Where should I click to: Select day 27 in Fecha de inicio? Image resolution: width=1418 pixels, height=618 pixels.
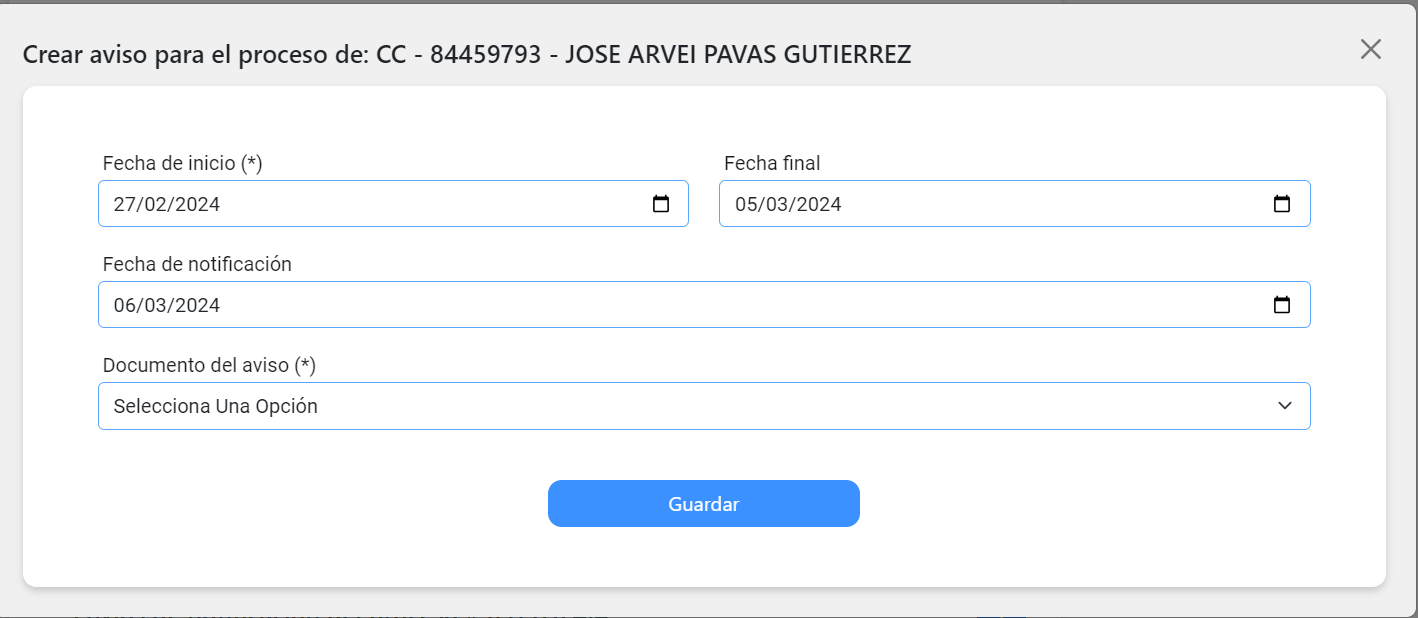point(124,204)
